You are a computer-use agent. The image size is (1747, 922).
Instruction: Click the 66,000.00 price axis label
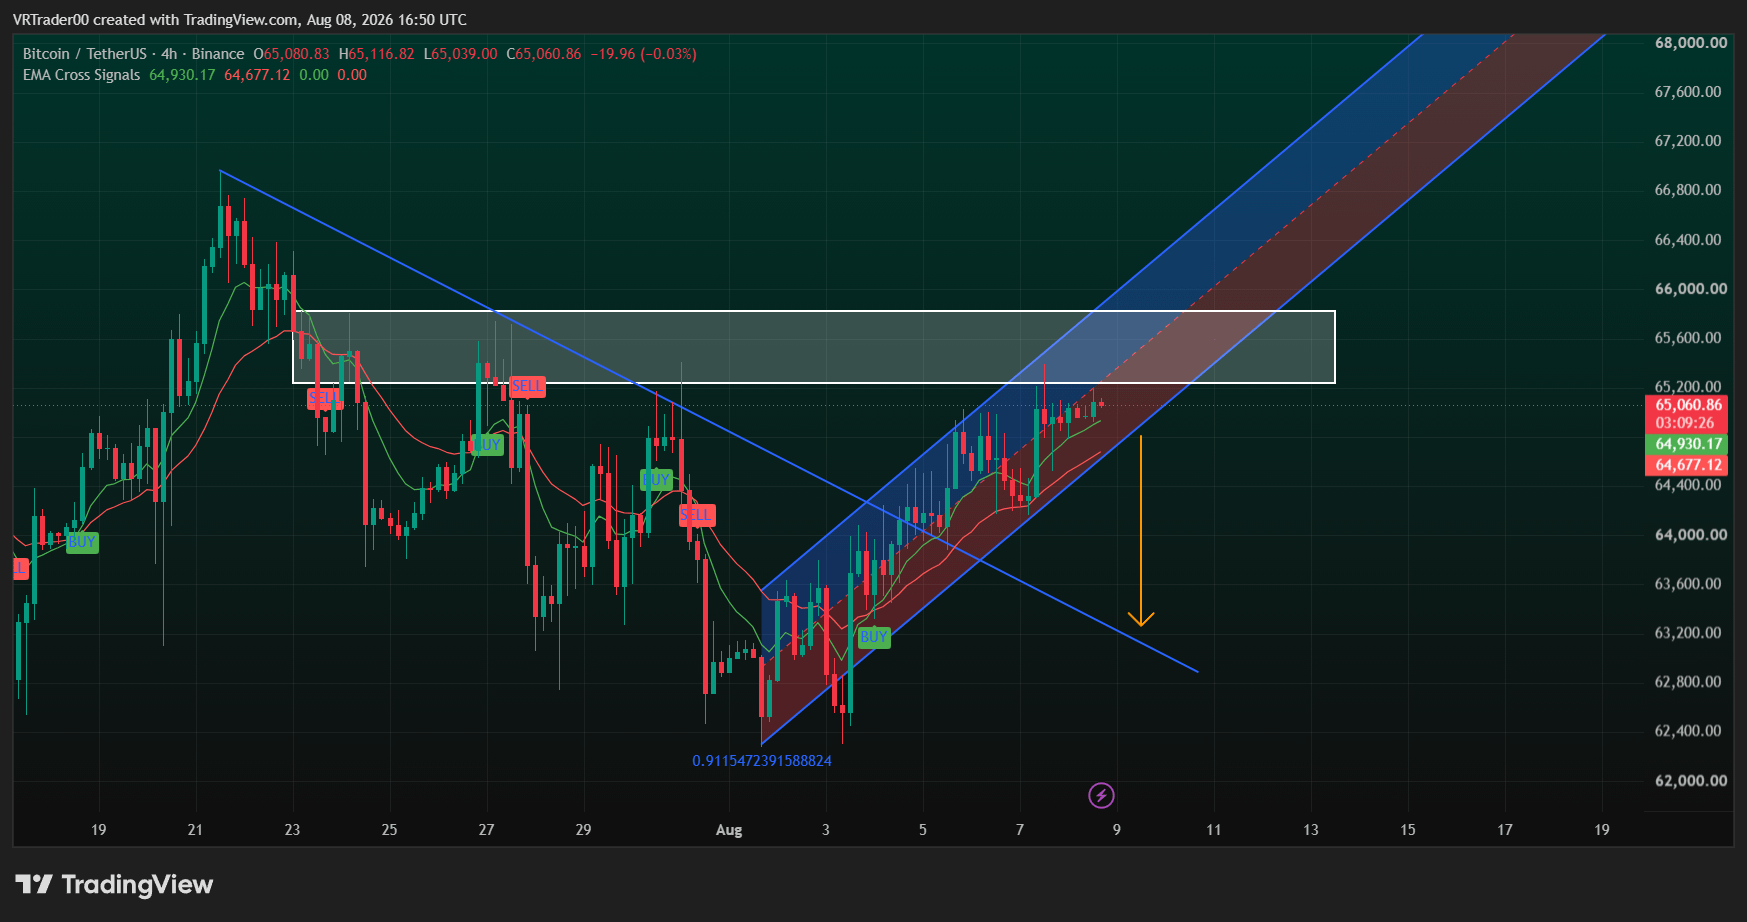[1691, 289]
